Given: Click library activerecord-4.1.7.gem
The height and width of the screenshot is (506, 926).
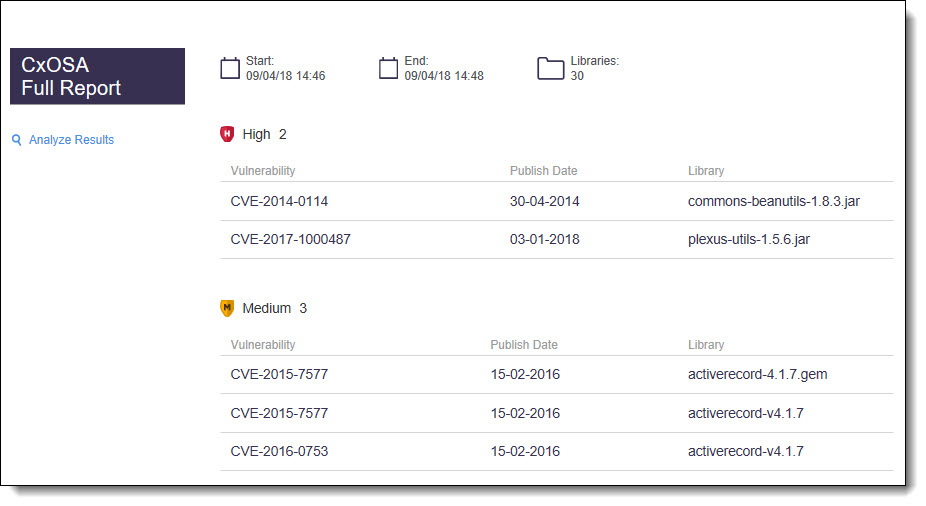Looking at the screenshot, I should (757, 374).
